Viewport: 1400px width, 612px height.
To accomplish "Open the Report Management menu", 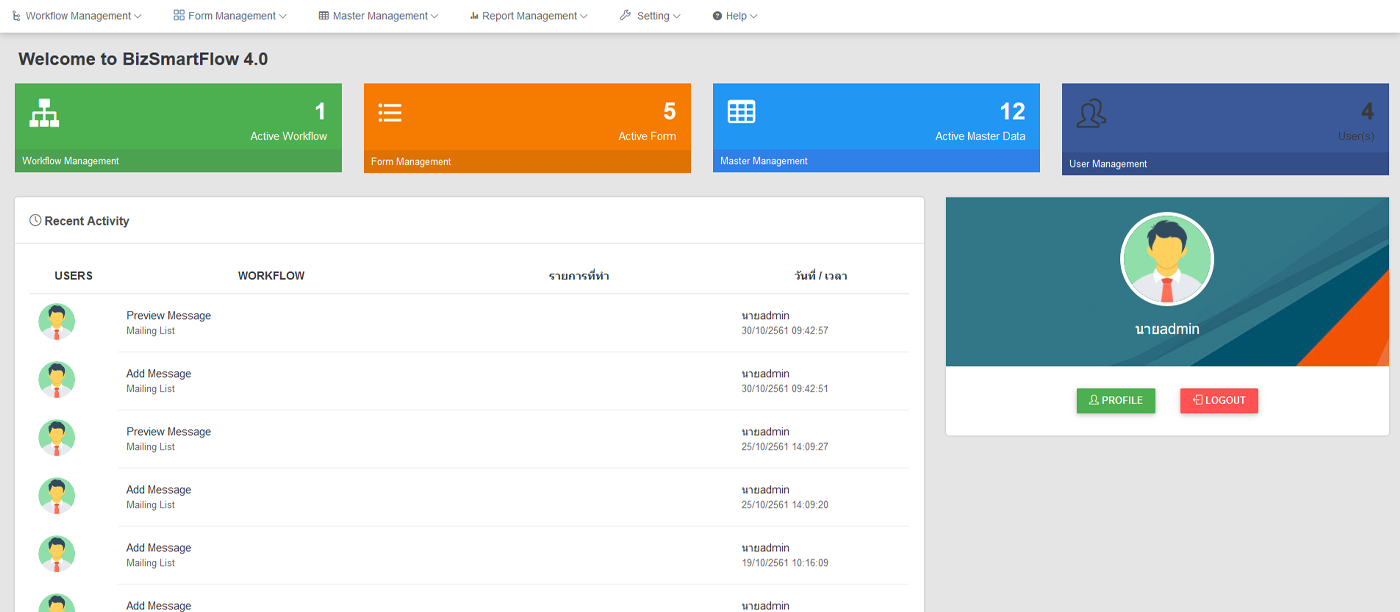I will (x=529, y=16).
